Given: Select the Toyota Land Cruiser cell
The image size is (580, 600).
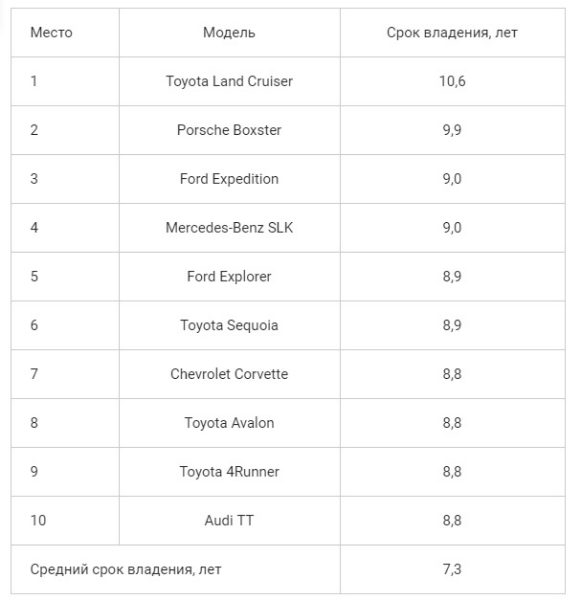Looking at the screenshot, I should tap(229, 81).
